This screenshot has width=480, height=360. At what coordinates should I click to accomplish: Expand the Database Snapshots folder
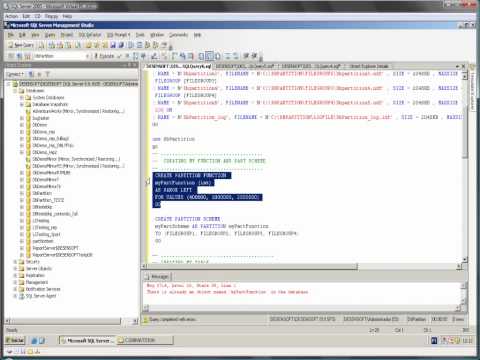(x=22, y=104)
